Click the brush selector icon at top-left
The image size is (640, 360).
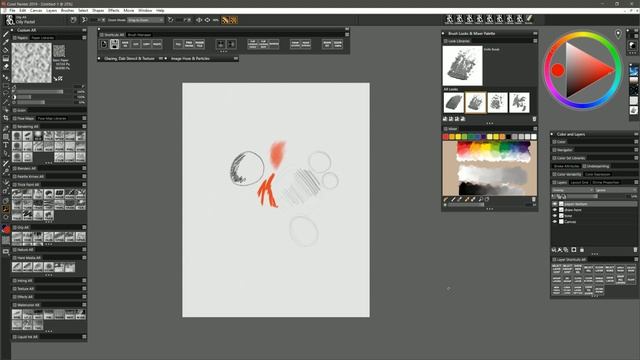point(10,20)
